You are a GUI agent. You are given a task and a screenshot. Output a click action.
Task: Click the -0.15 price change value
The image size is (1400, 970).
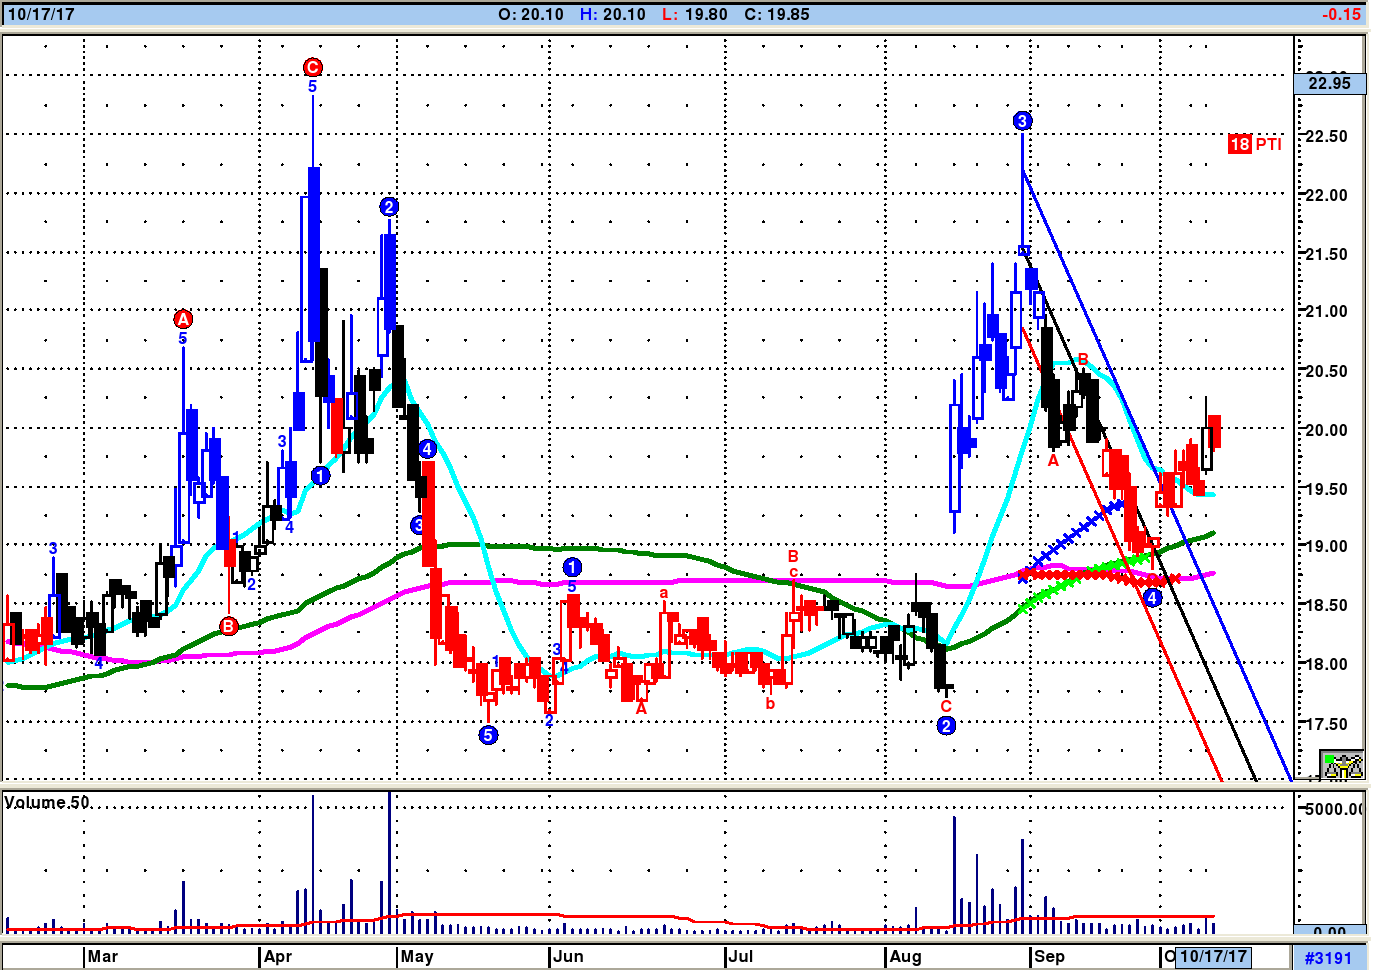pyautogui.click(x=1341, y=14)
